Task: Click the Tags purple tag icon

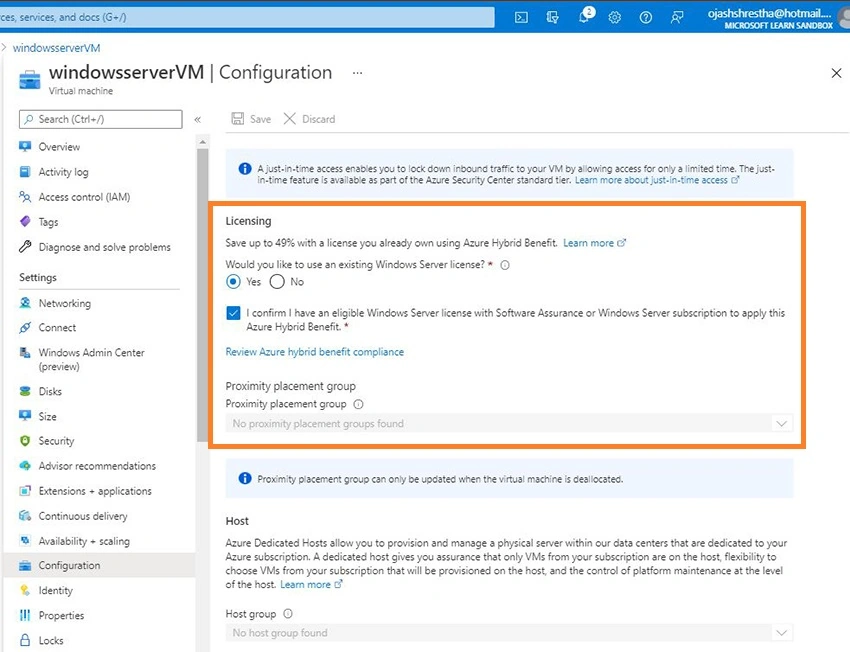Action: coord(25,222)
